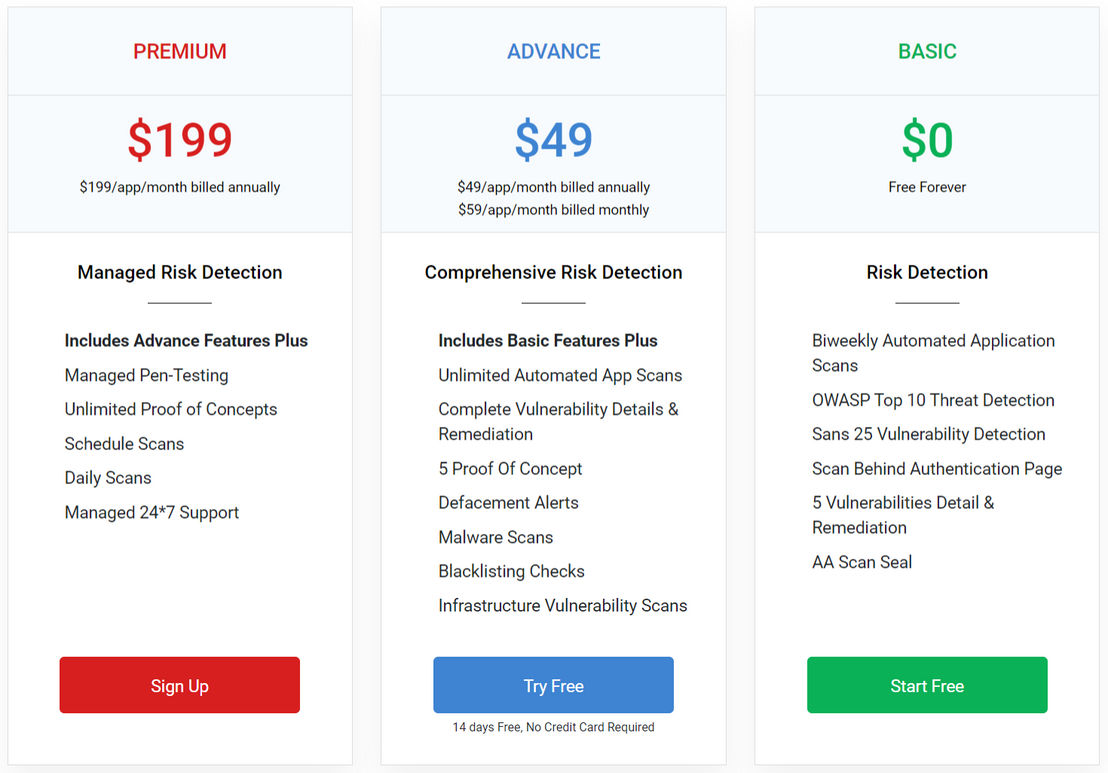Image resolution: width=1108 pixels, height=773 pixels.
Task: Click Defacement Alerts feature item
Action: coord(508,502)
